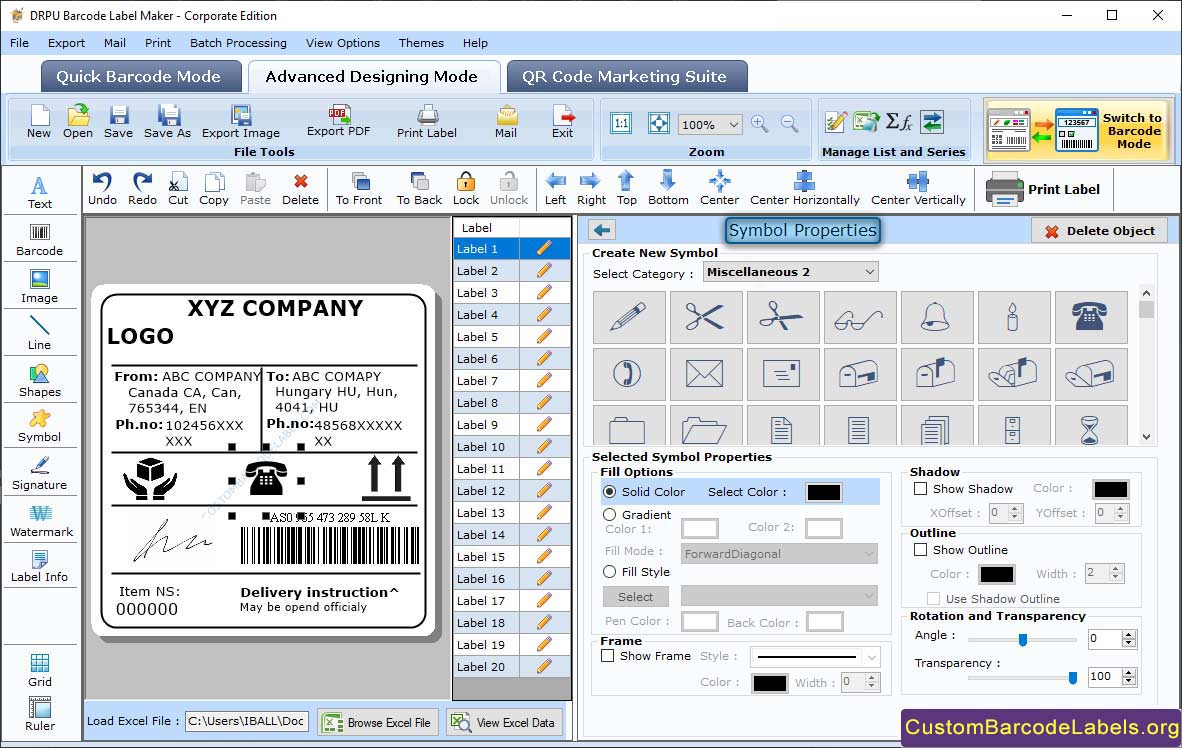
Task: Pick the Line drawing tool
Action: (x=39, y=333)
